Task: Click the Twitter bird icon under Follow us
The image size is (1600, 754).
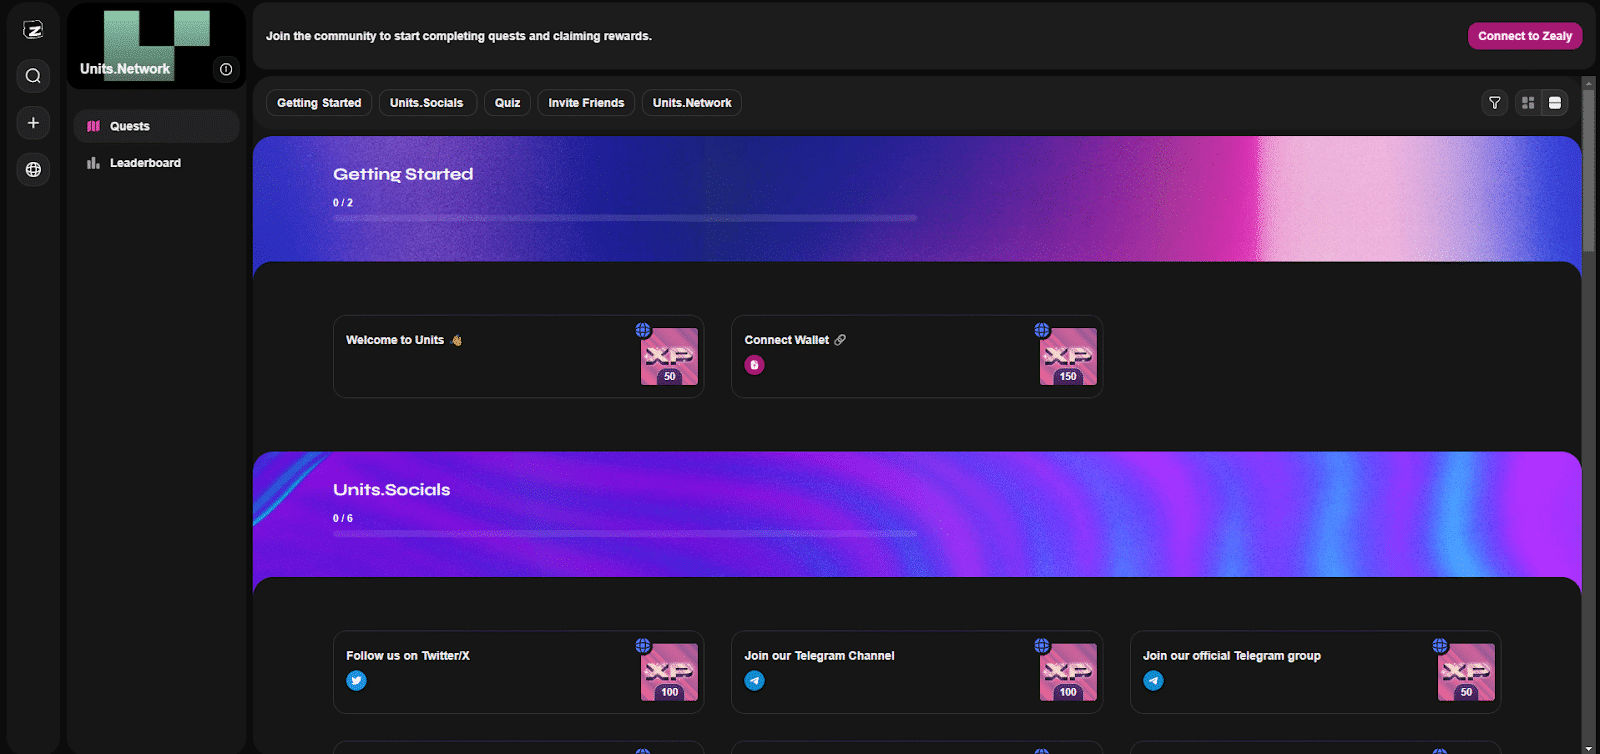Action: [x=356, y=681]
